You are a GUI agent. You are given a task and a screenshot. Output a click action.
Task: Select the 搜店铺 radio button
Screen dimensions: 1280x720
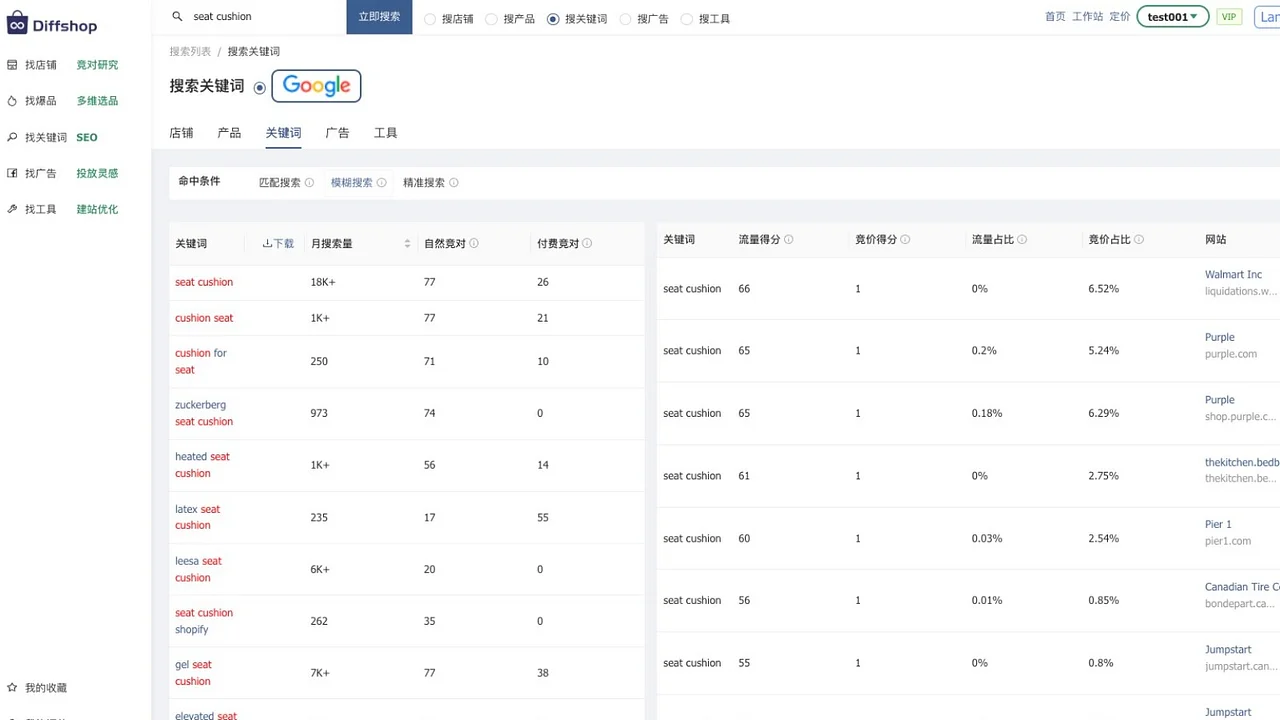point(430,17)
